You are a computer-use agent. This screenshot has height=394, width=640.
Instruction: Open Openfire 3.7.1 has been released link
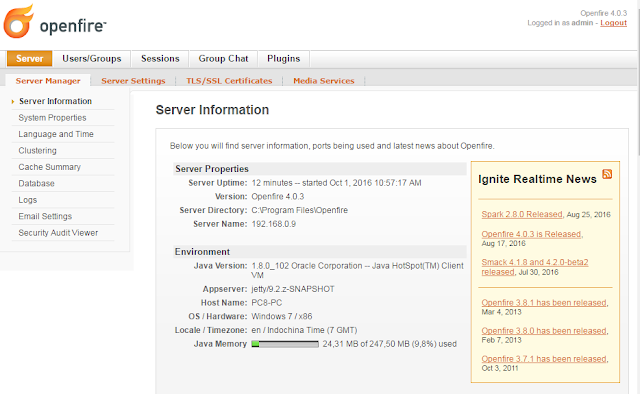click(x=544, y=359)
